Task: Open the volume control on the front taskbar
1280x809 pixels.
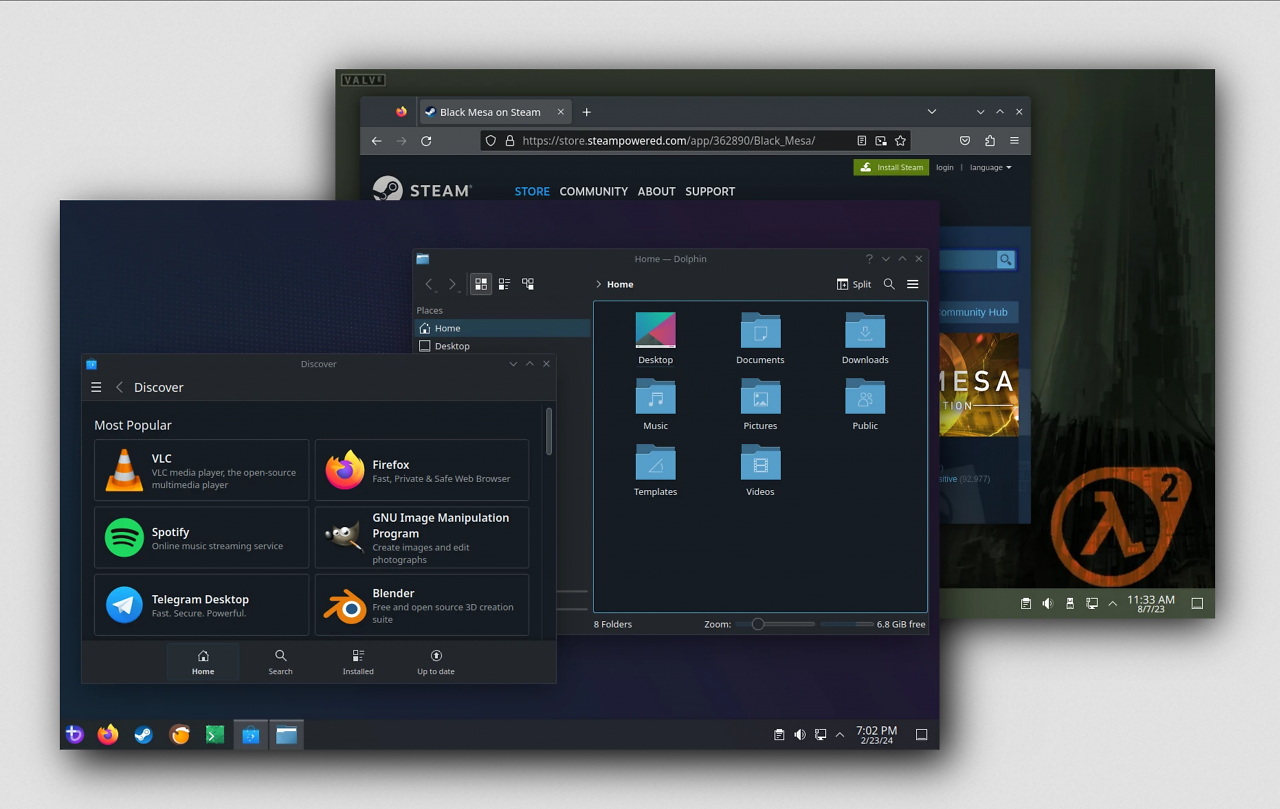Action: point(800,735)
